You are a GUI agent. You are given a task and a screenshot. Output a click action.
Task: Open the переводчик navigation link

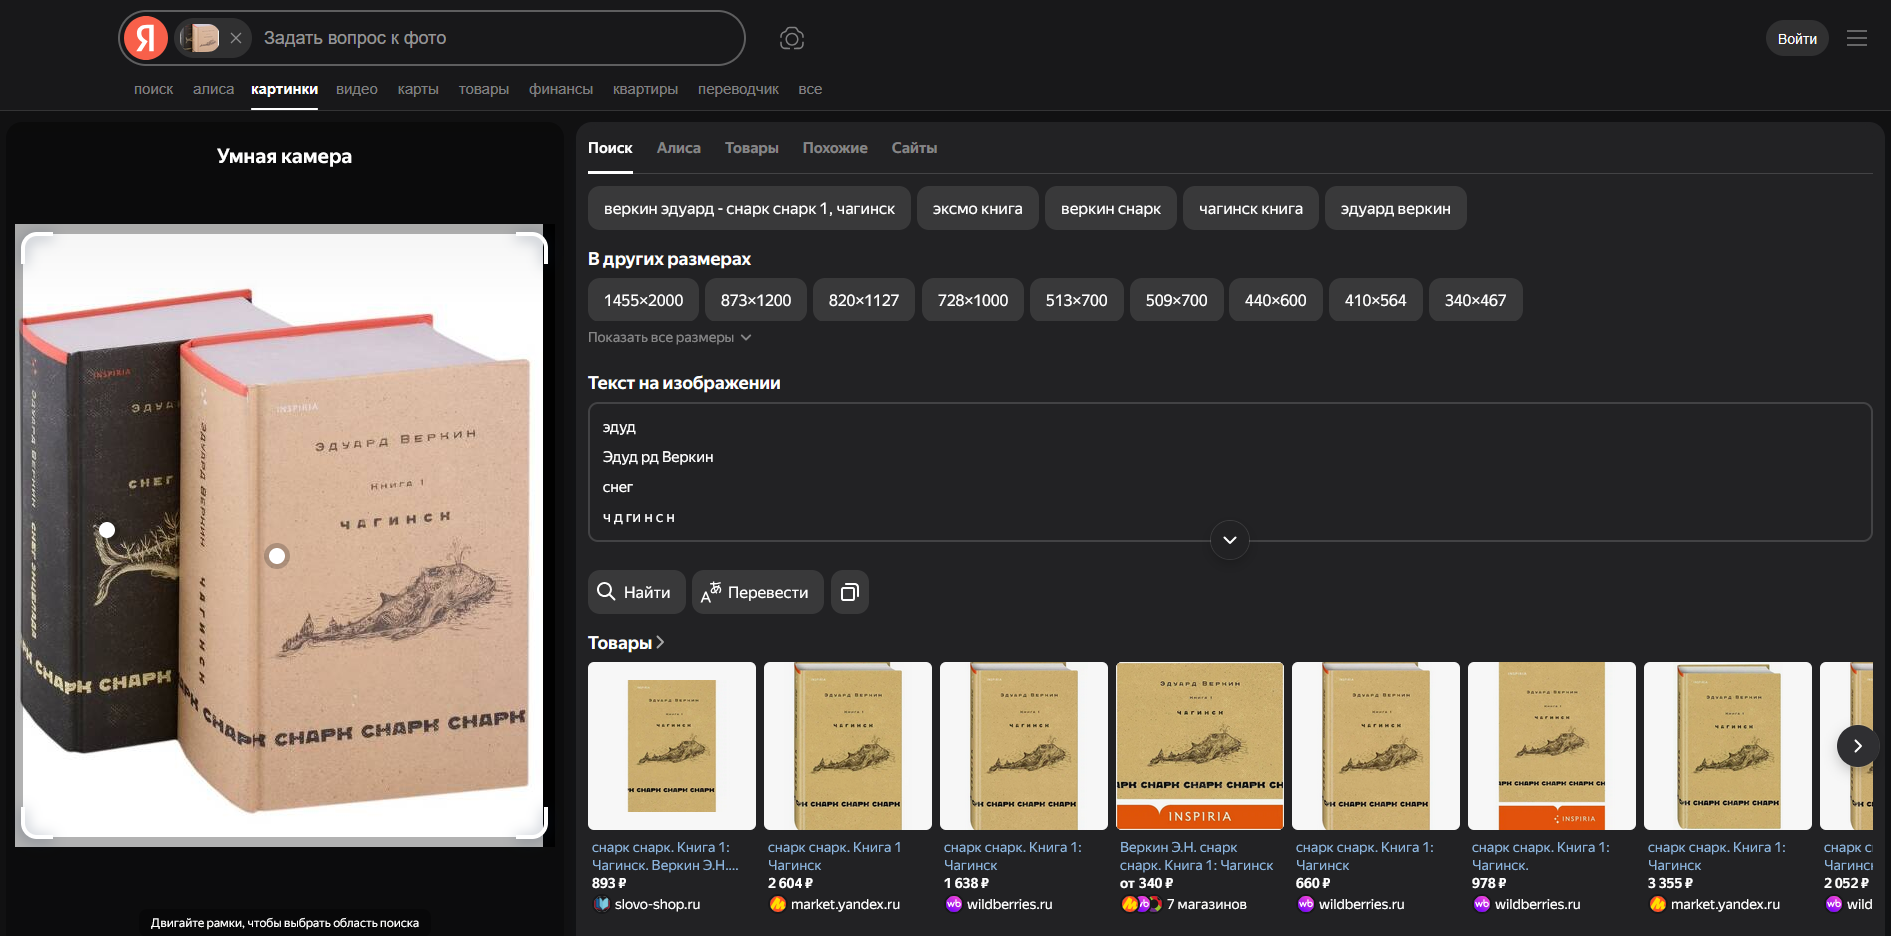tap(738, 89)
